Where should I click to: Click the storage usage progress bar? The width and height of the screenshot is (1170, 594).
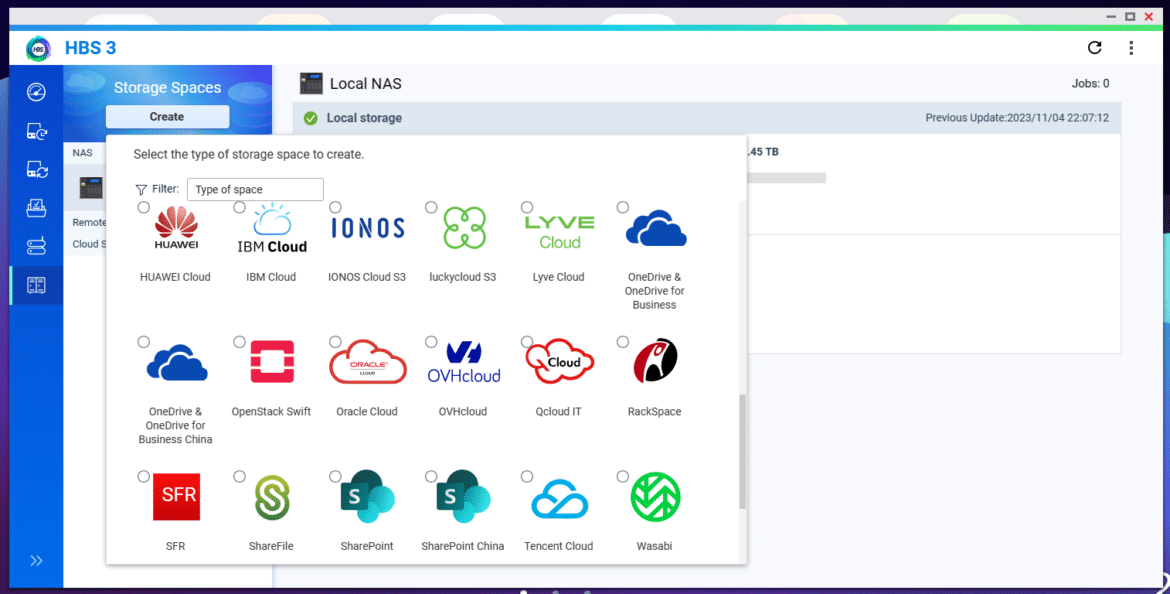tap(786, 178)
